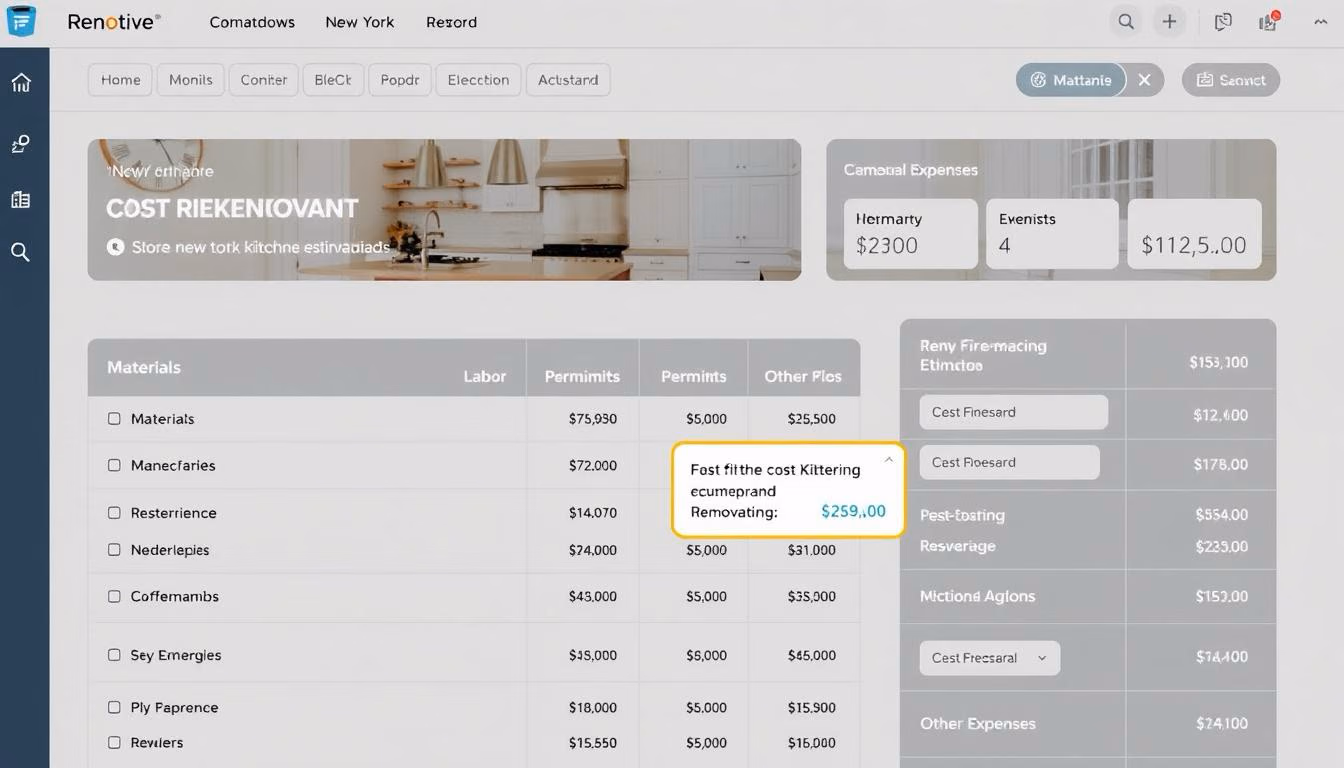Viewport: 1344px width, 768px height.
Task: Switch to the Election tab
Action: coord(478,80)
